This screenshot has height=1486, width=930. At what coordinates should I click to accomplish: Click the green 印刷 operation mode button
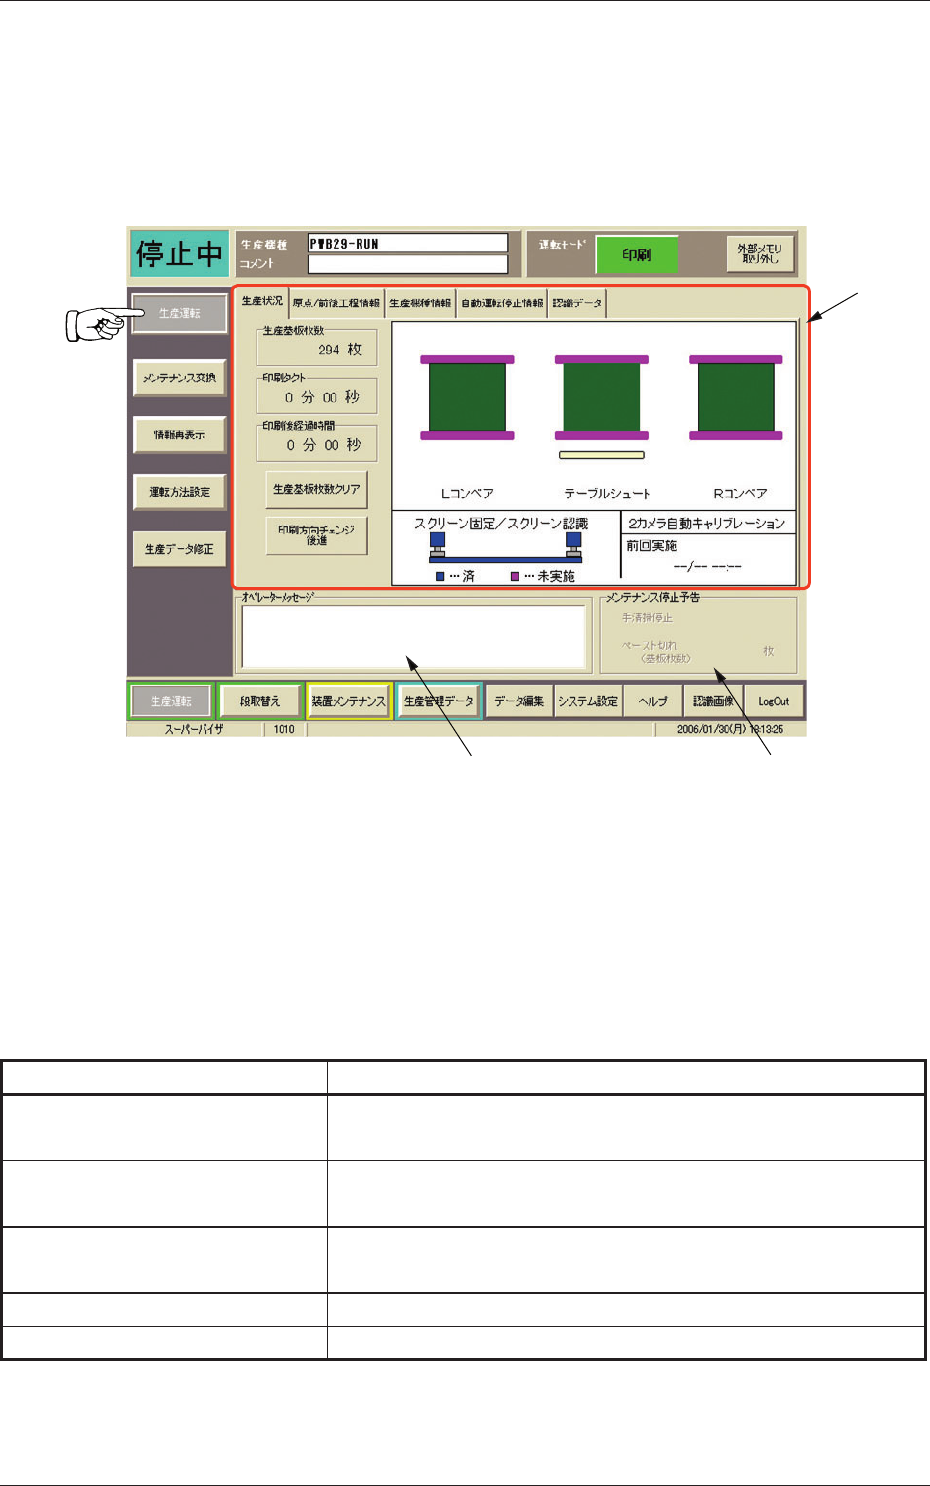point(637,254)
